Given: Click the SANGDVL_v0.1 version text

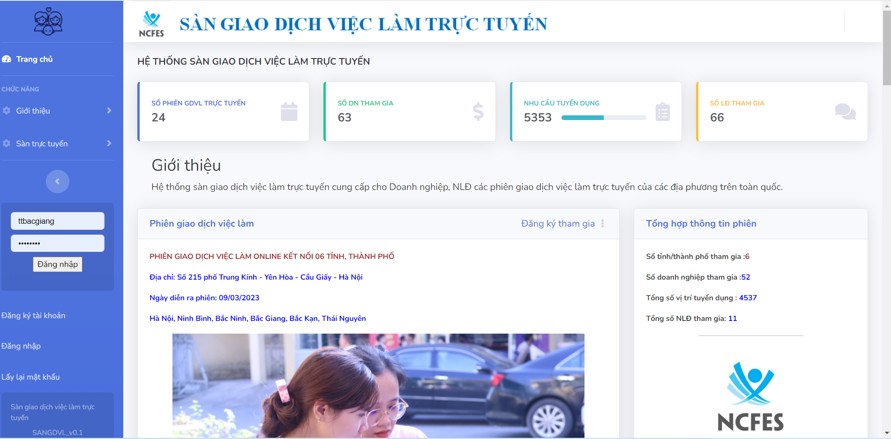Looking at the screenshot, I should pyautogui.click(x=57, y=433).
